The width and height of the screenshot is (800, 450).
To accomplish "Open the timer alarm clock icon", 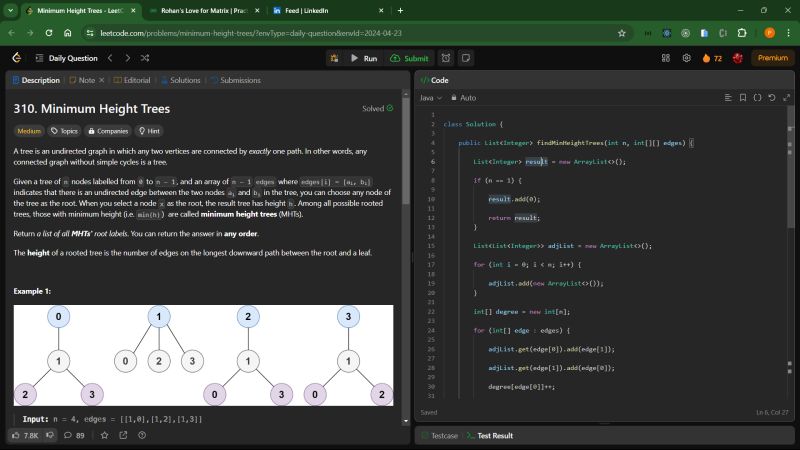I will click(x=445, y=58).
